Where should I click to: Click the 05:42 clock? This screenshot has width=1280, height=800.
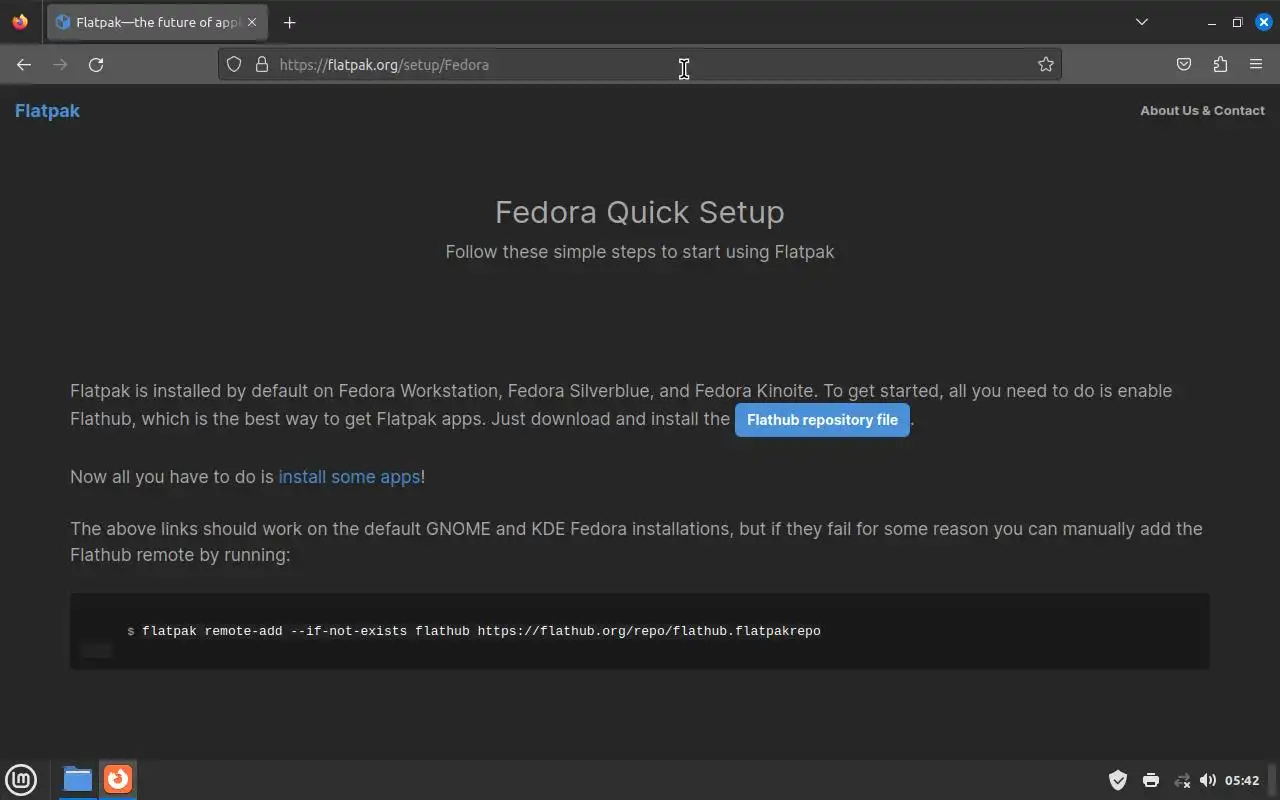point(1242,780)
